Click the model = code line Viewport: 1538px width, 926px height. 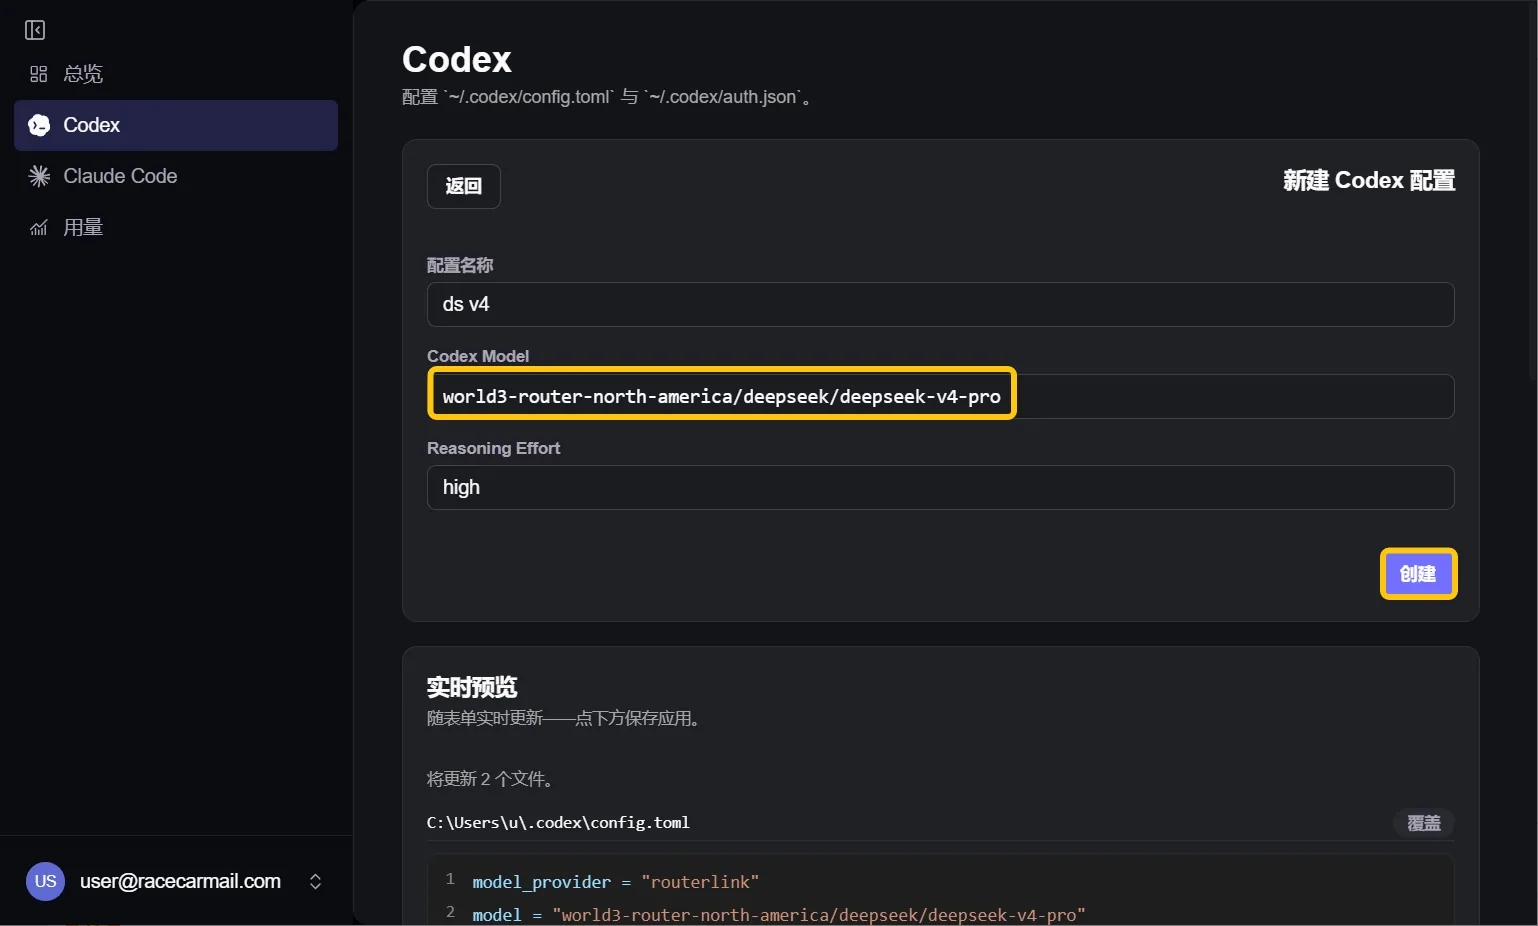coord(778,914)
